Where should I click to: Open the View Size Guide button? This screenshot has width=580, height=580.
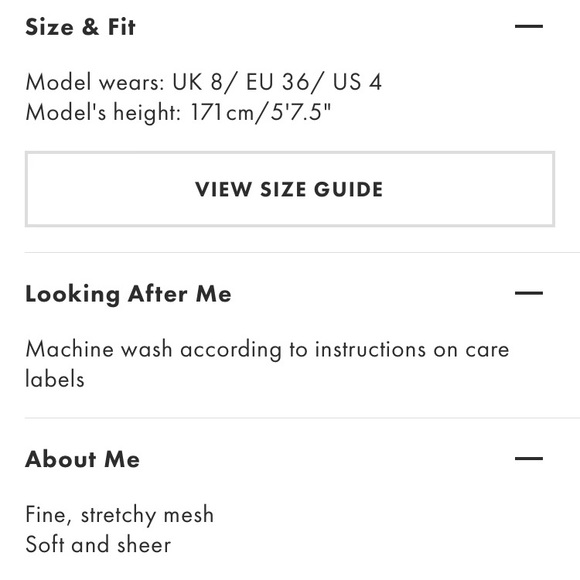point(290,189)
